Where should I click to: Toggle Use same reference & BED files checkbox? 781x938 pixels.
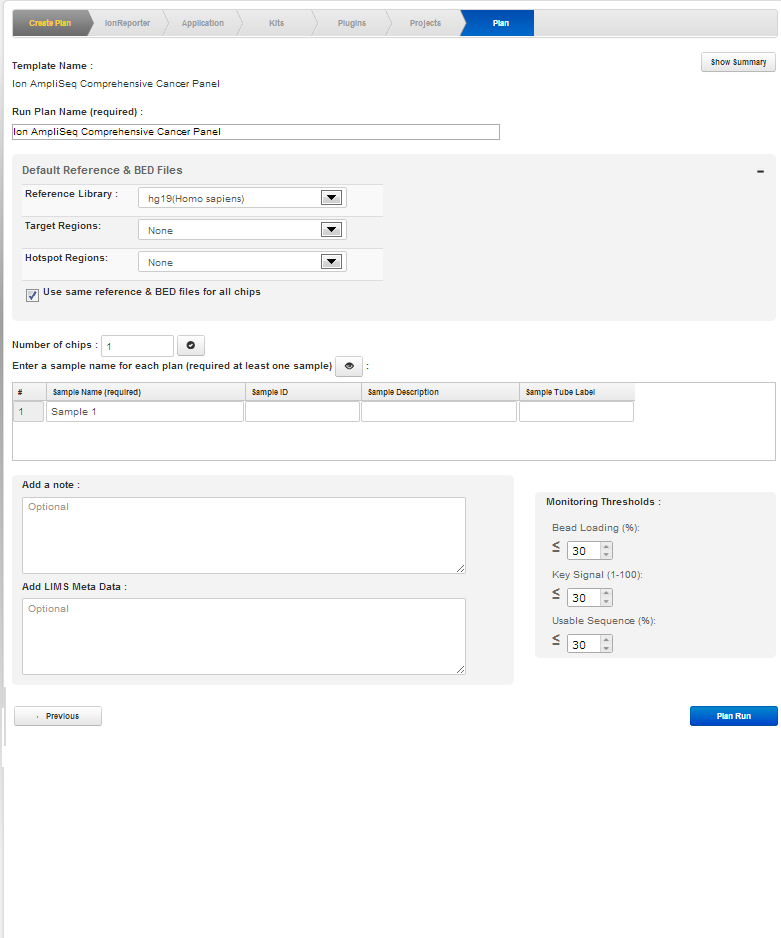coord(33,294)
